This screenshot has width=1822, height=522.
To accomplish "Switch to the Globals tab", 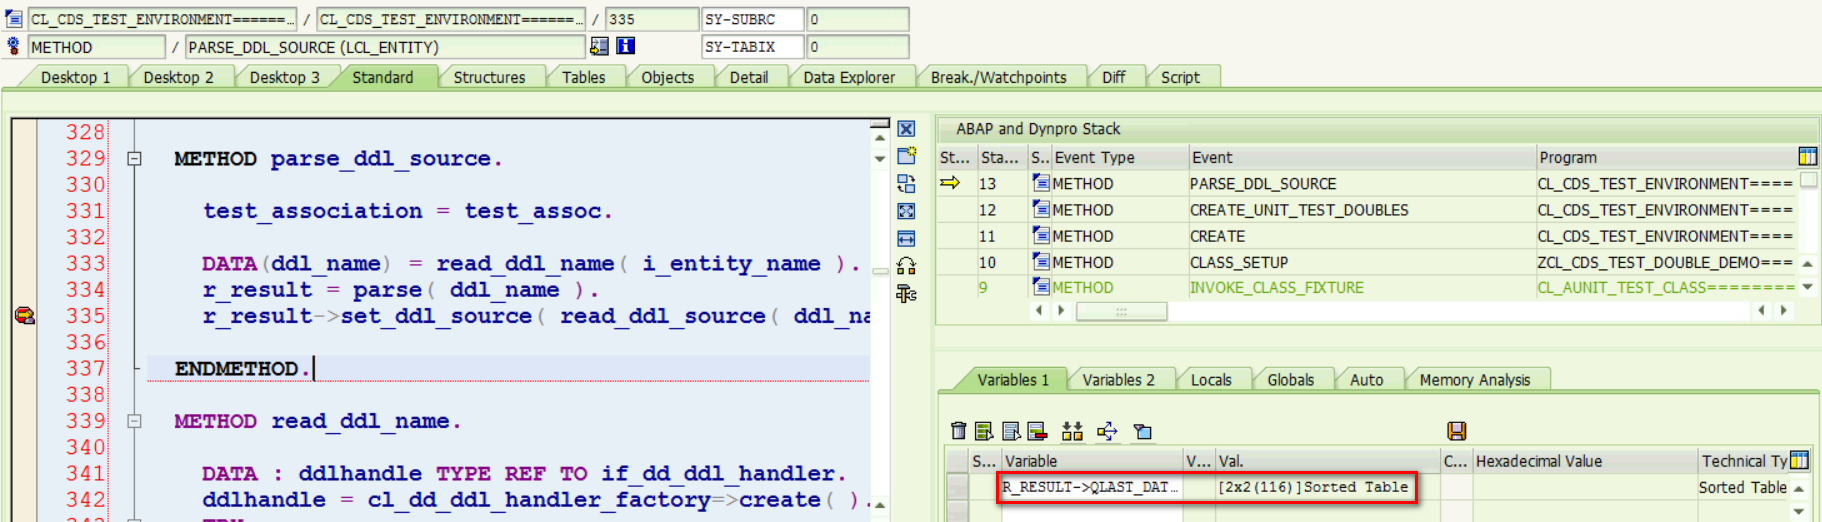I will tap(1291, 380).
